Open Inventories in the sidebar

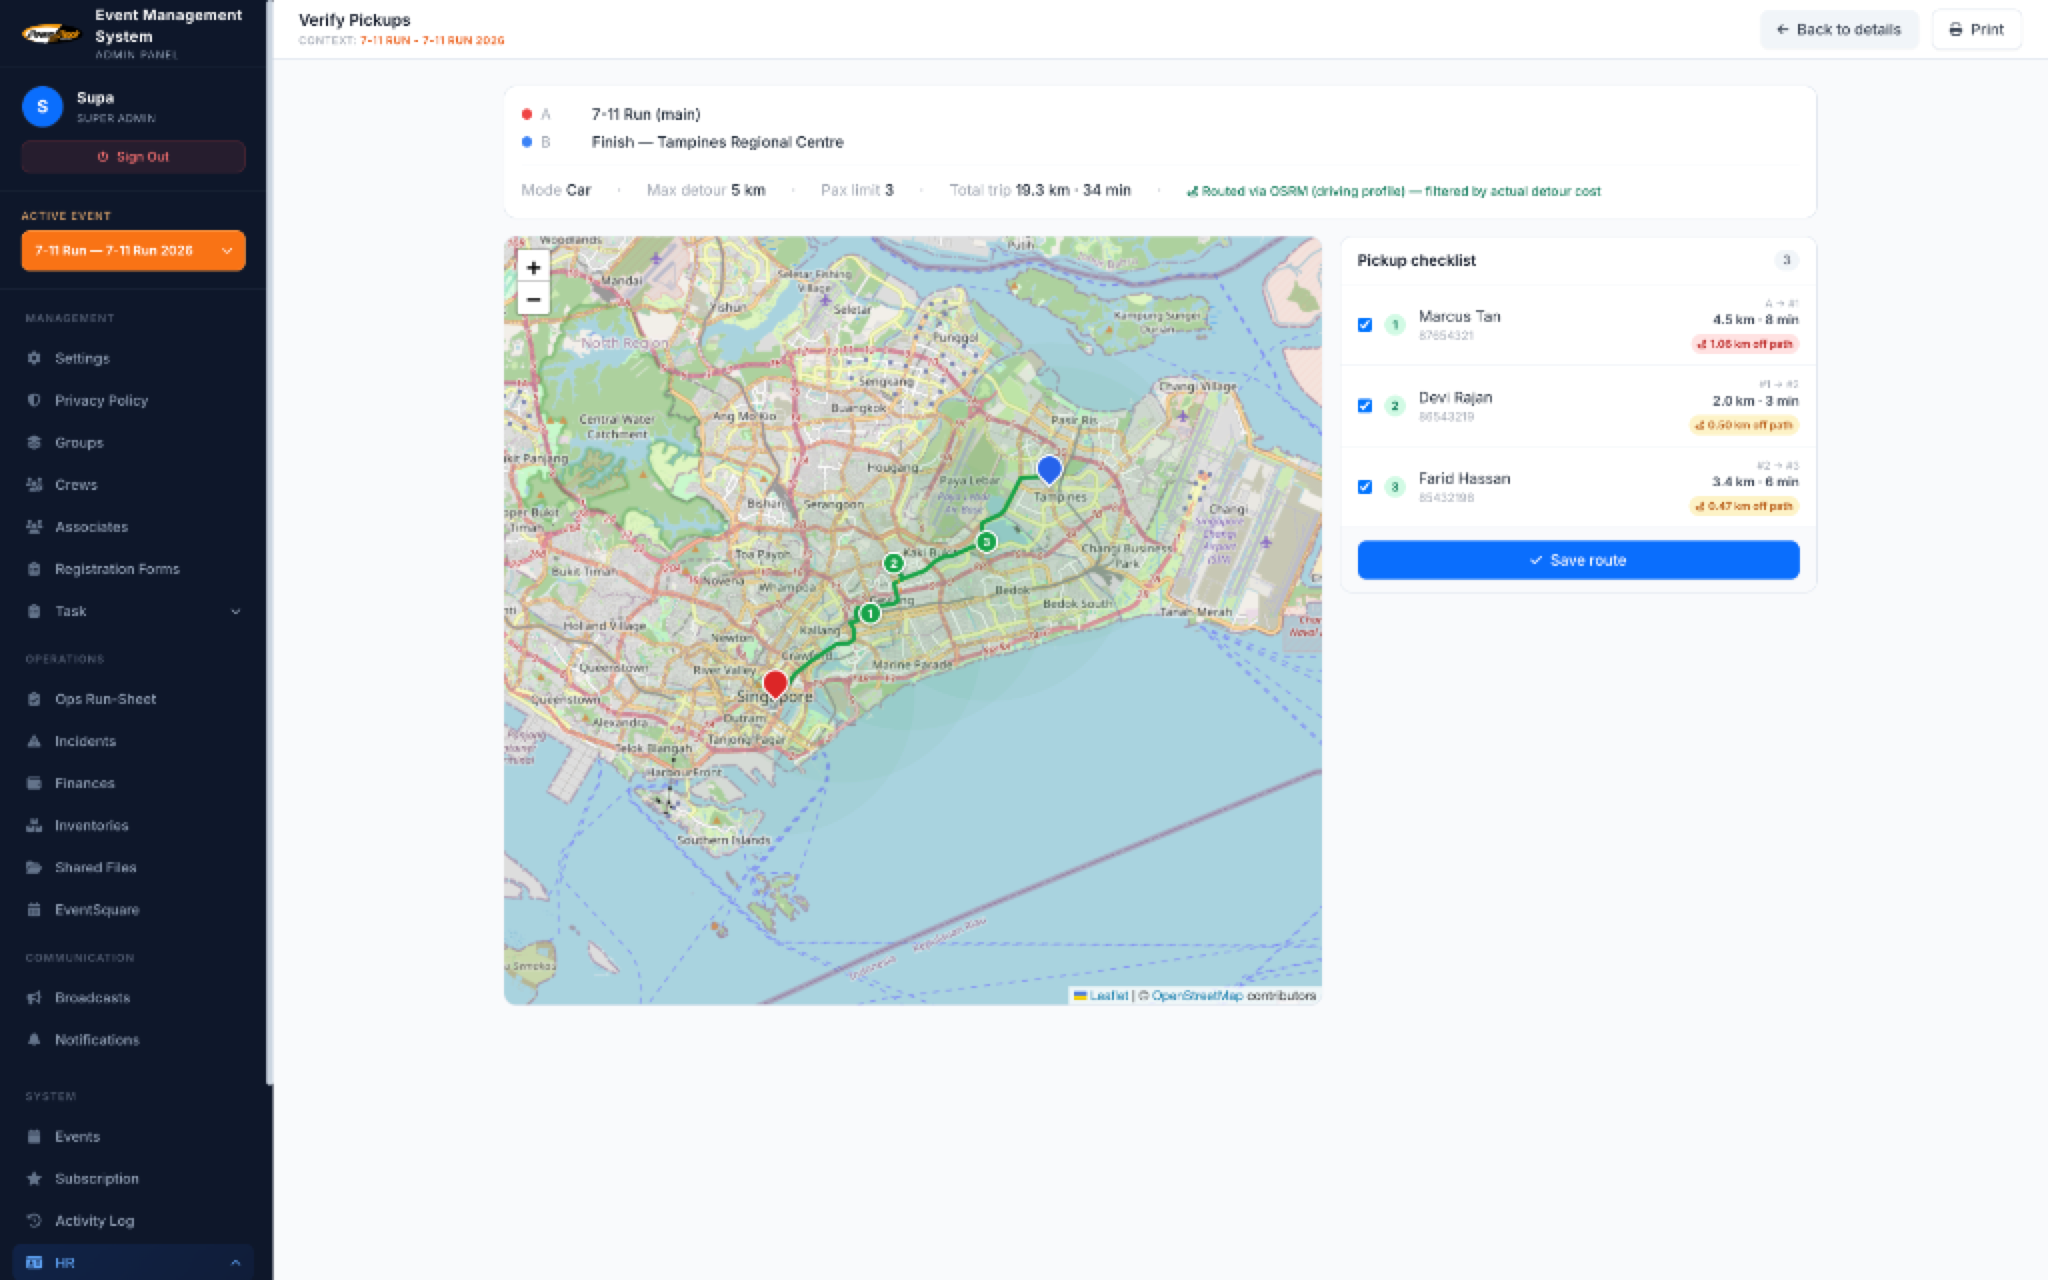tap(133, 825)
